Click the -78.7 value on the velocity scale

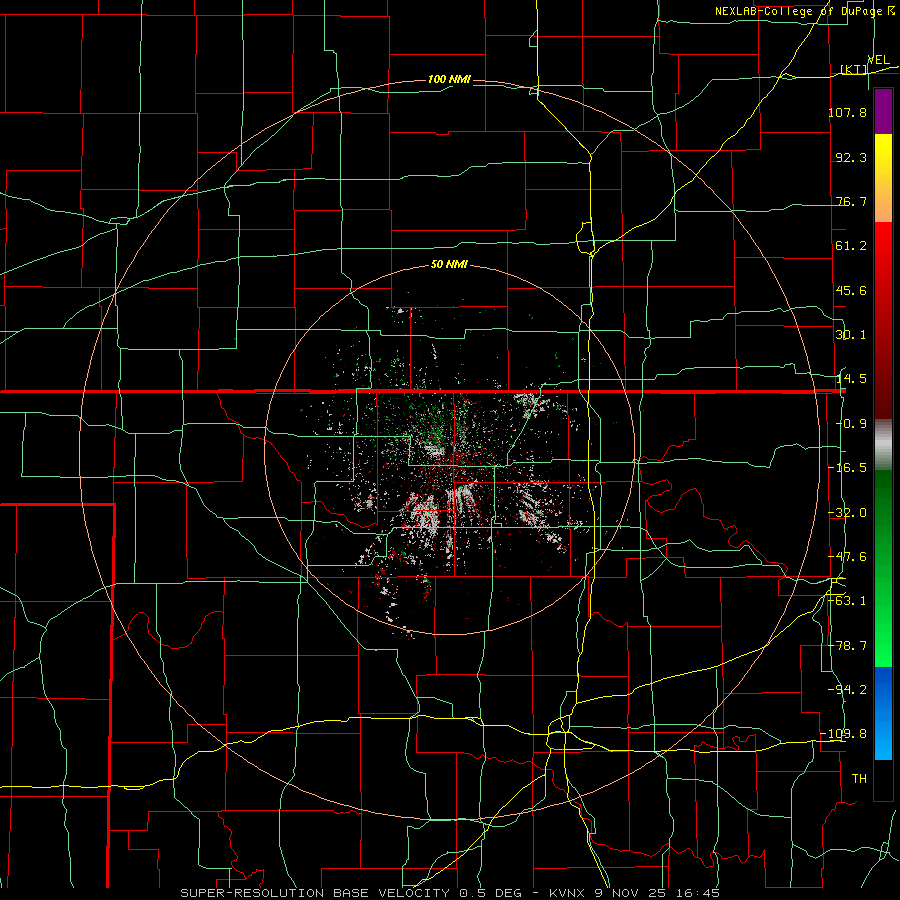[x=848, y=646]
